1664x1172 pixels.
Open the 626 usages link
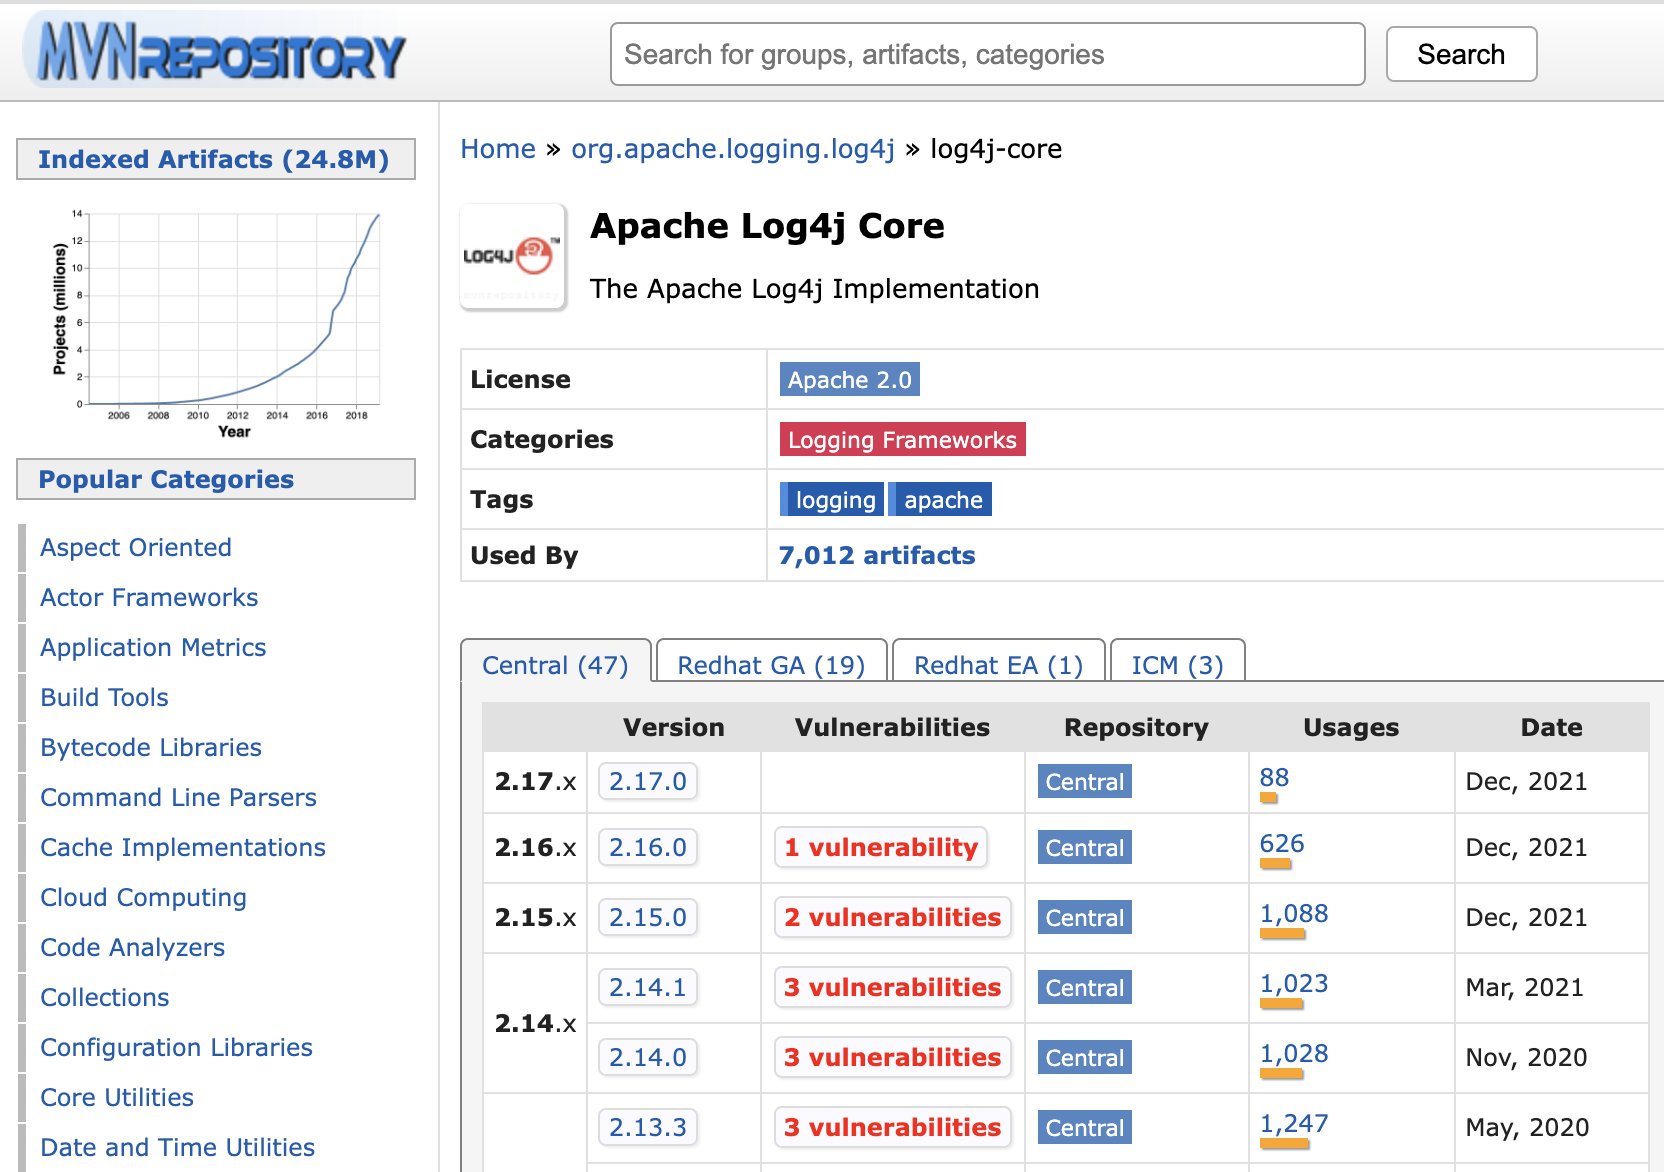tap(1282, 844)
